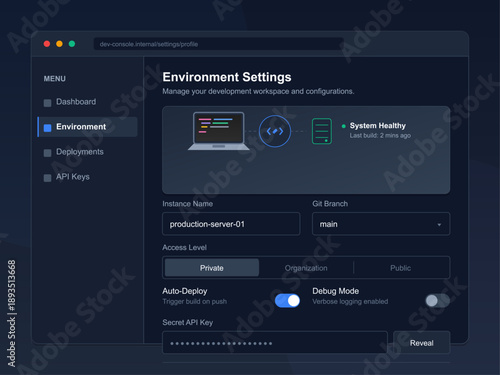Click "Last build: 2 mins ago" text
This screenshot has width=500, height=375.
point(380,135)
